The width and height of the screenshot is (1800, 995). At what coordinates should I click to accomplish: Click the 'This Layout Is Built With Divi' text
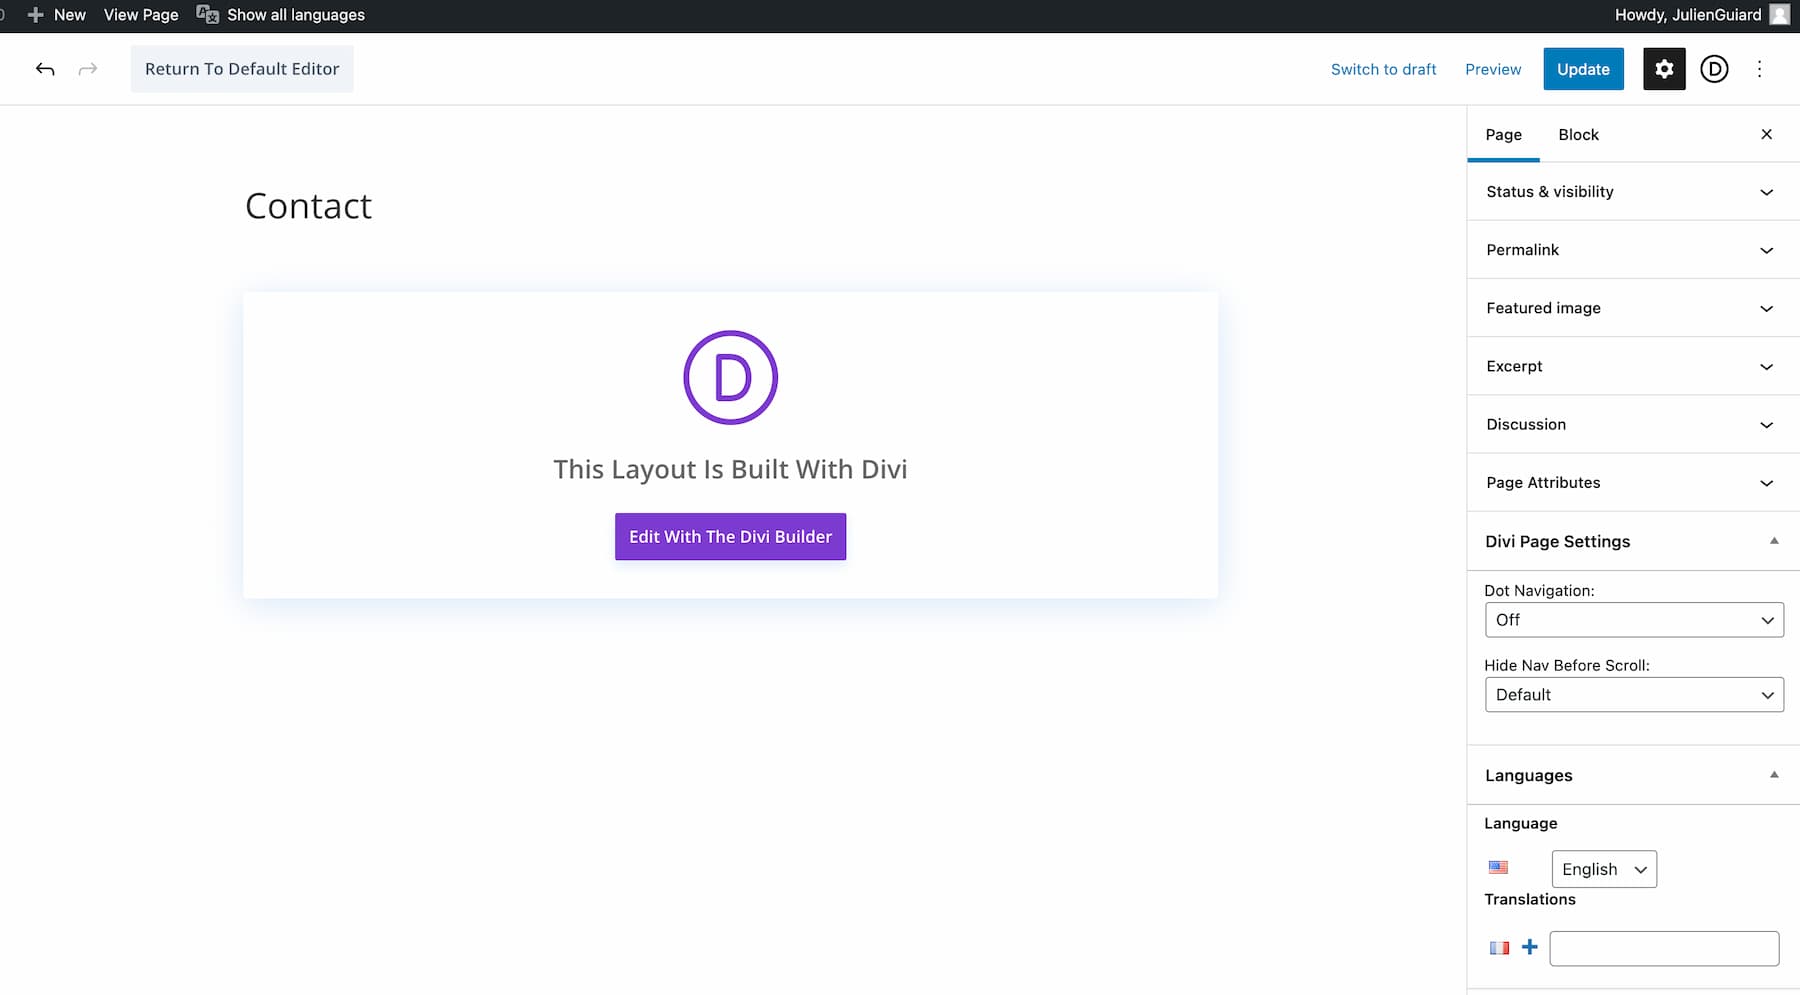point(730,469)
